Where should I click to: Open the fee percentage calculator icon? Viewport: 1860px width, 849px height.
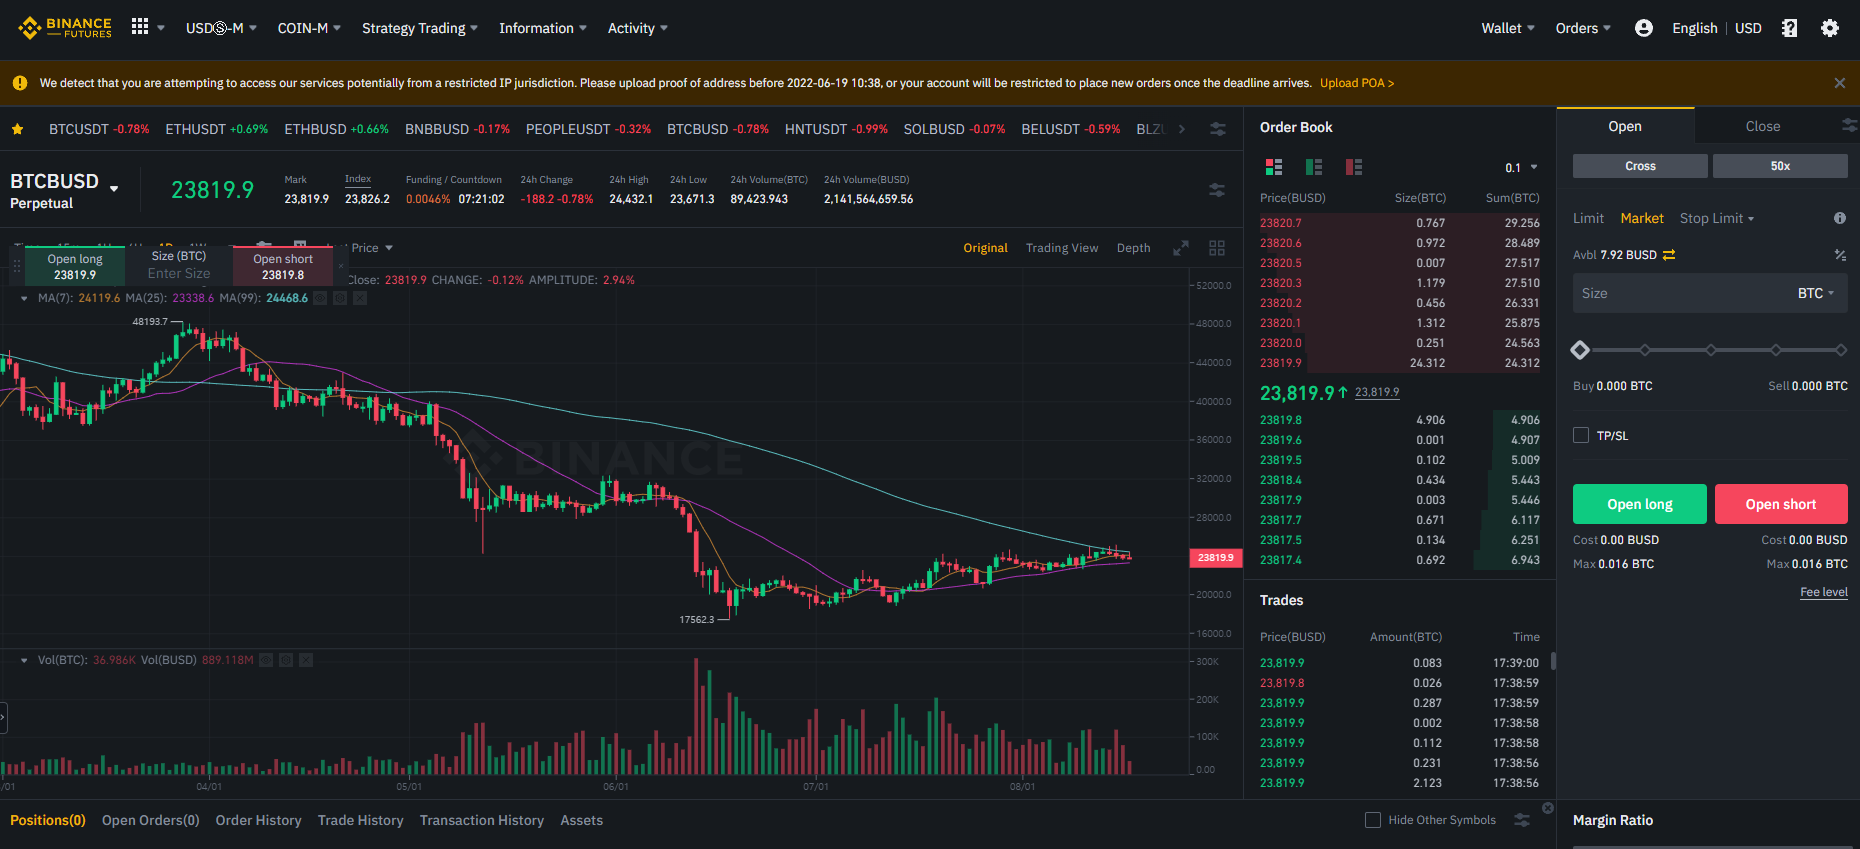[x=1840, y=255]
